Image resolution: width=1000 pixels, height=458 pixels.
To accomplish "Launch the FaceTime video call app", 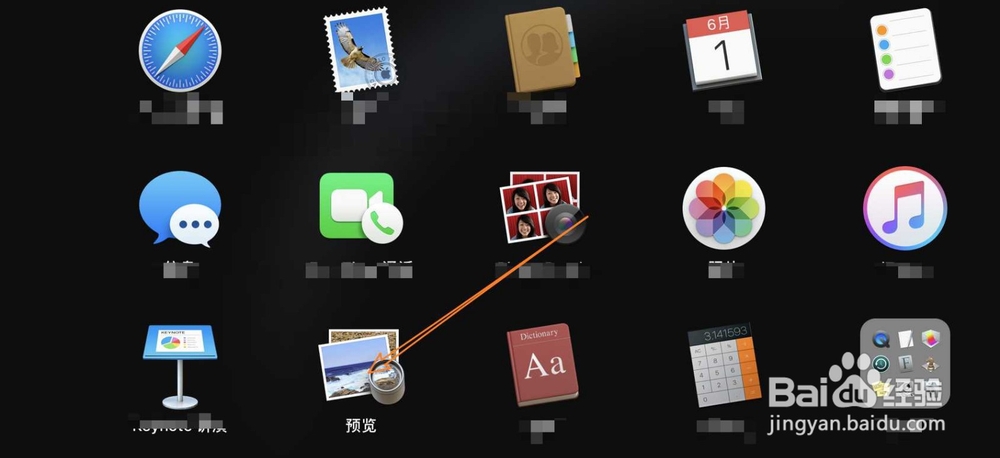I will tap(361, 209).
